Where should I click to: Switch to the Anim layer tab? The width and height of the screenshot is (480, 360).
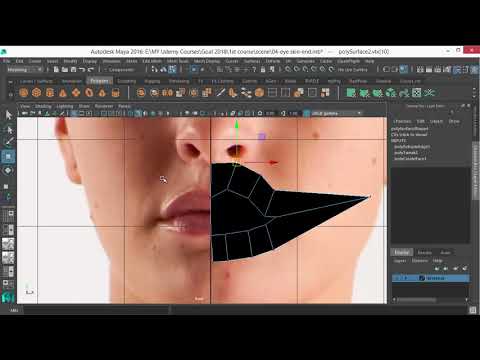click(445, 252)
